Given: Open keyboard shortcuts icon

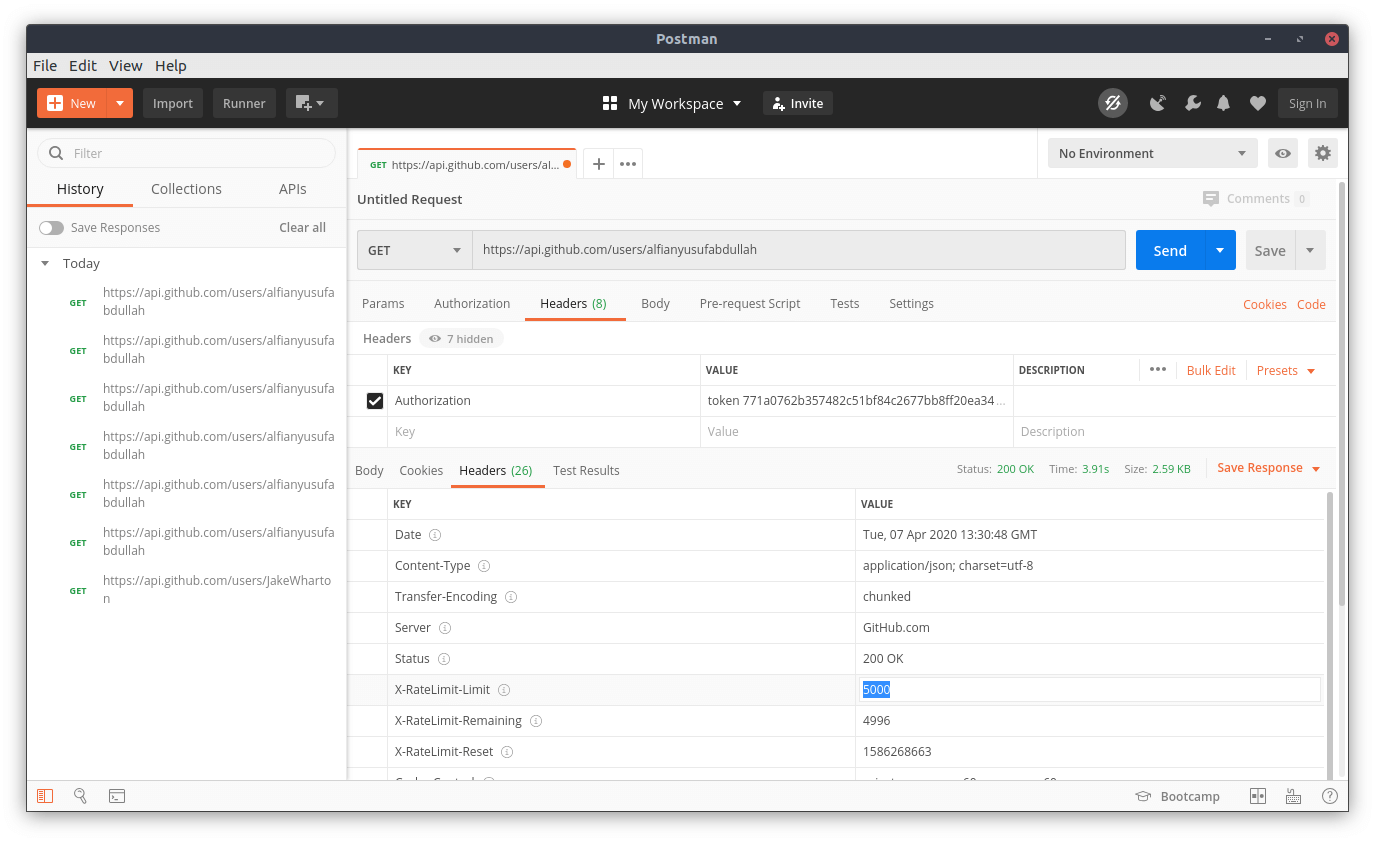Looking at the screenshot, I should point(1293,796).
